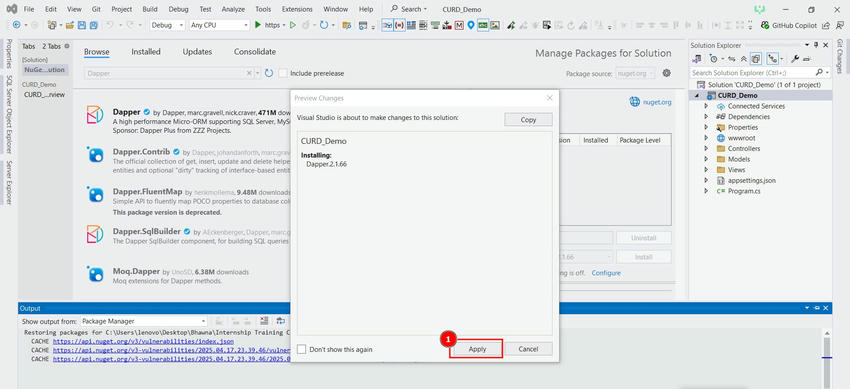
Task: Enable the Don't show this again checkbox
Action: tap(302, 349)
